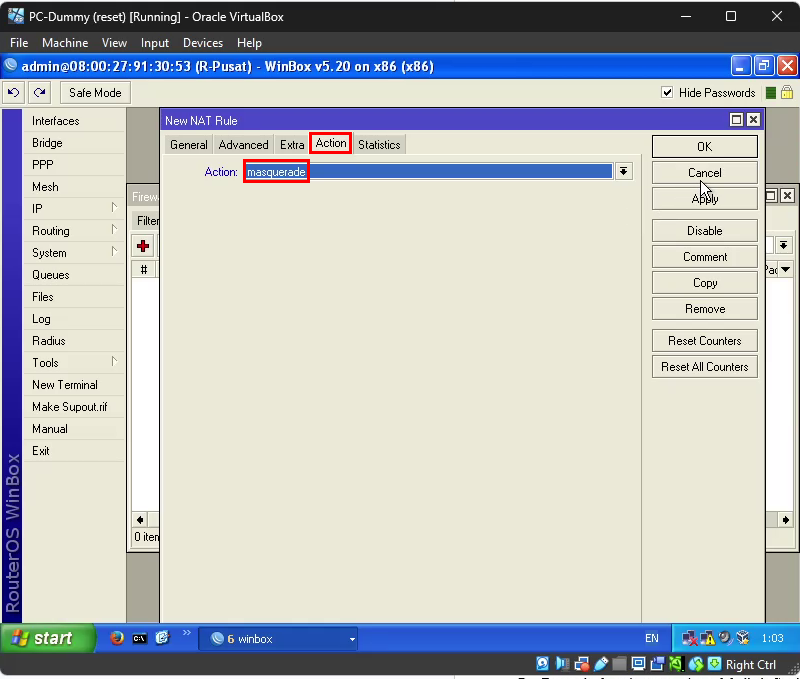Open the Windows start menu
The image size is (800, 679).
(48, 638)
